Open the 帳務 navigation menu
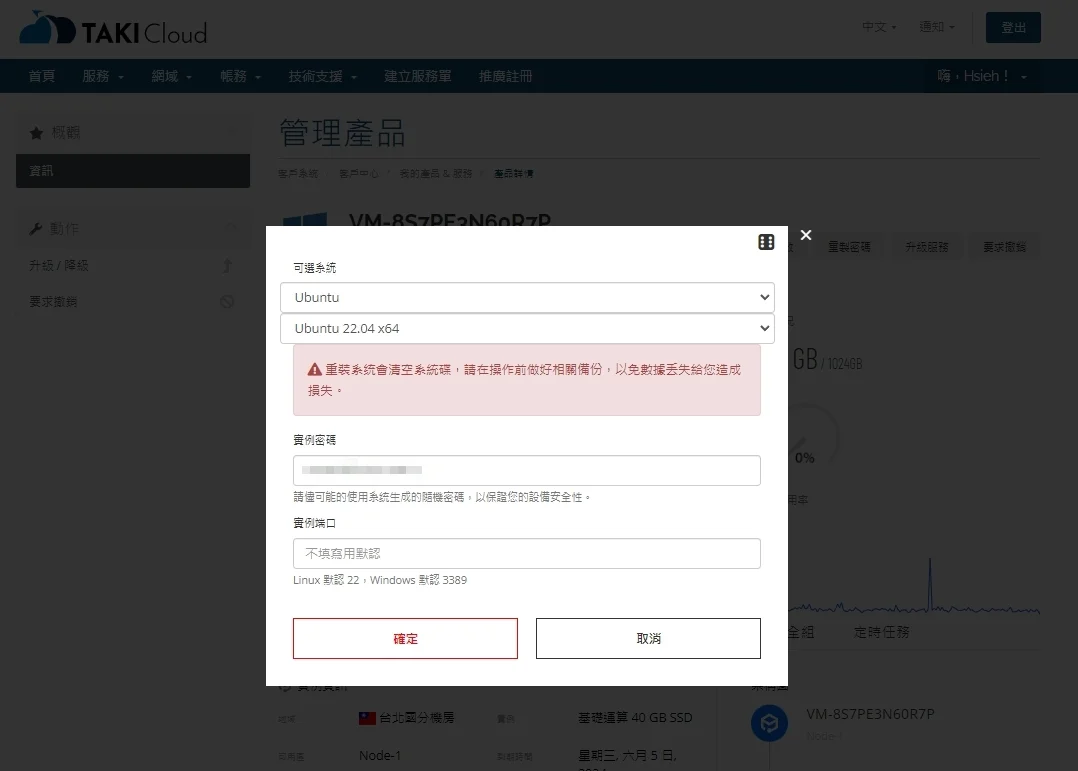Image resolution: width=1078 pixels, height=771 pixels. click(x=240, y=76)
